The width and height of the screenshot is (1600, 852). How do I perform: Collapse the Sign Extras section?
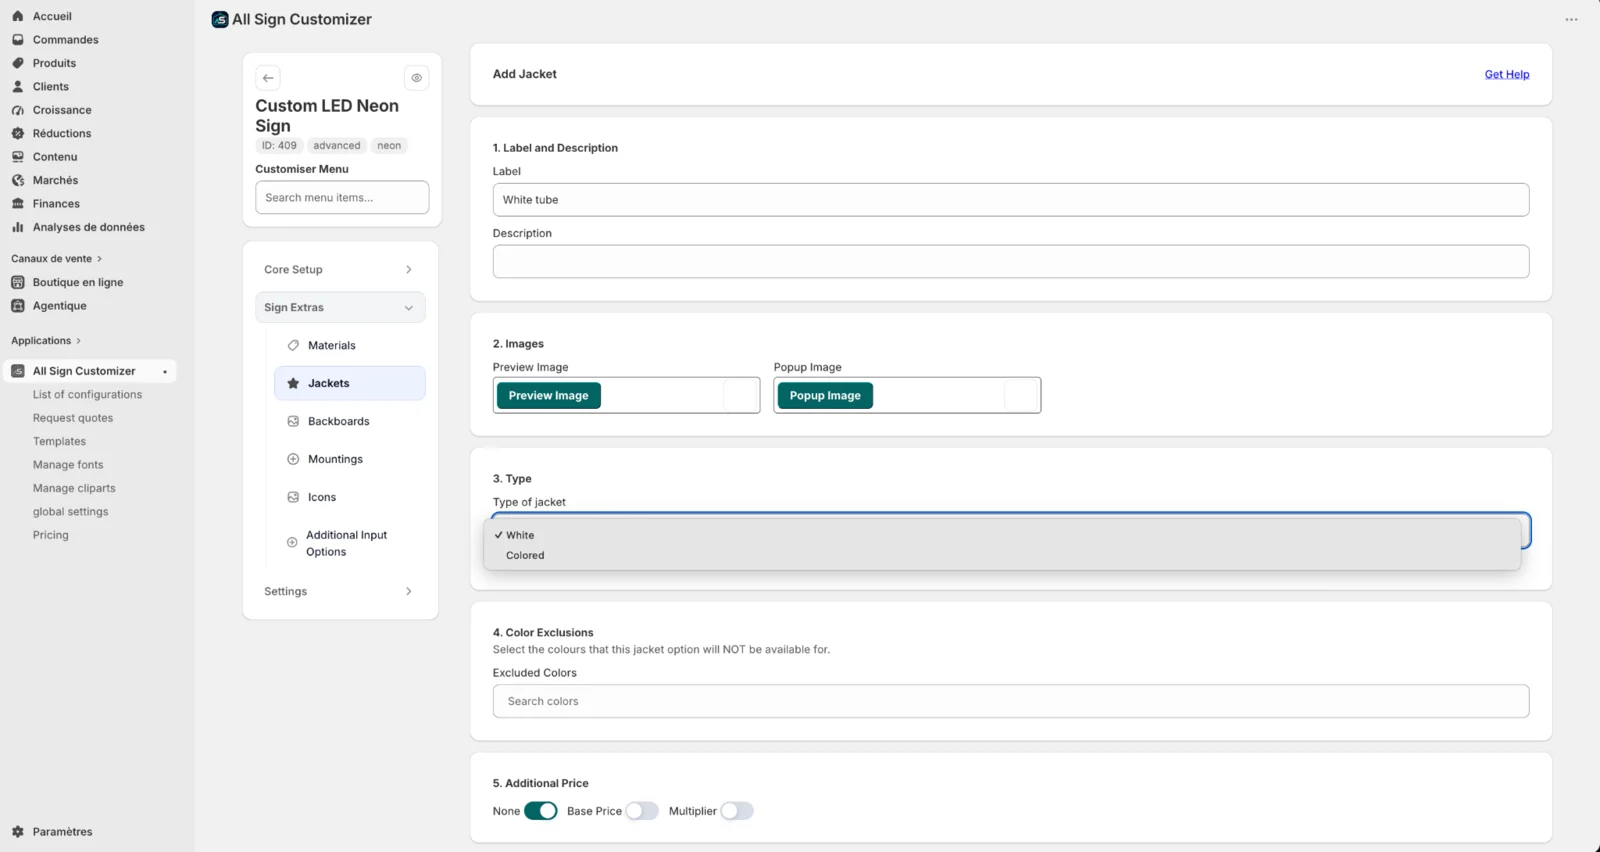pos(340,308)
